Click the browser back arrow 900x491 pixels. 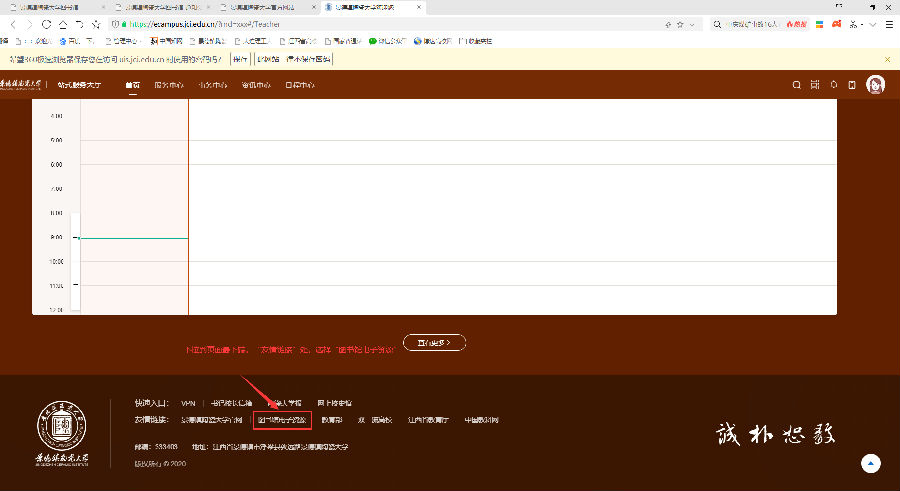[13, 25]
